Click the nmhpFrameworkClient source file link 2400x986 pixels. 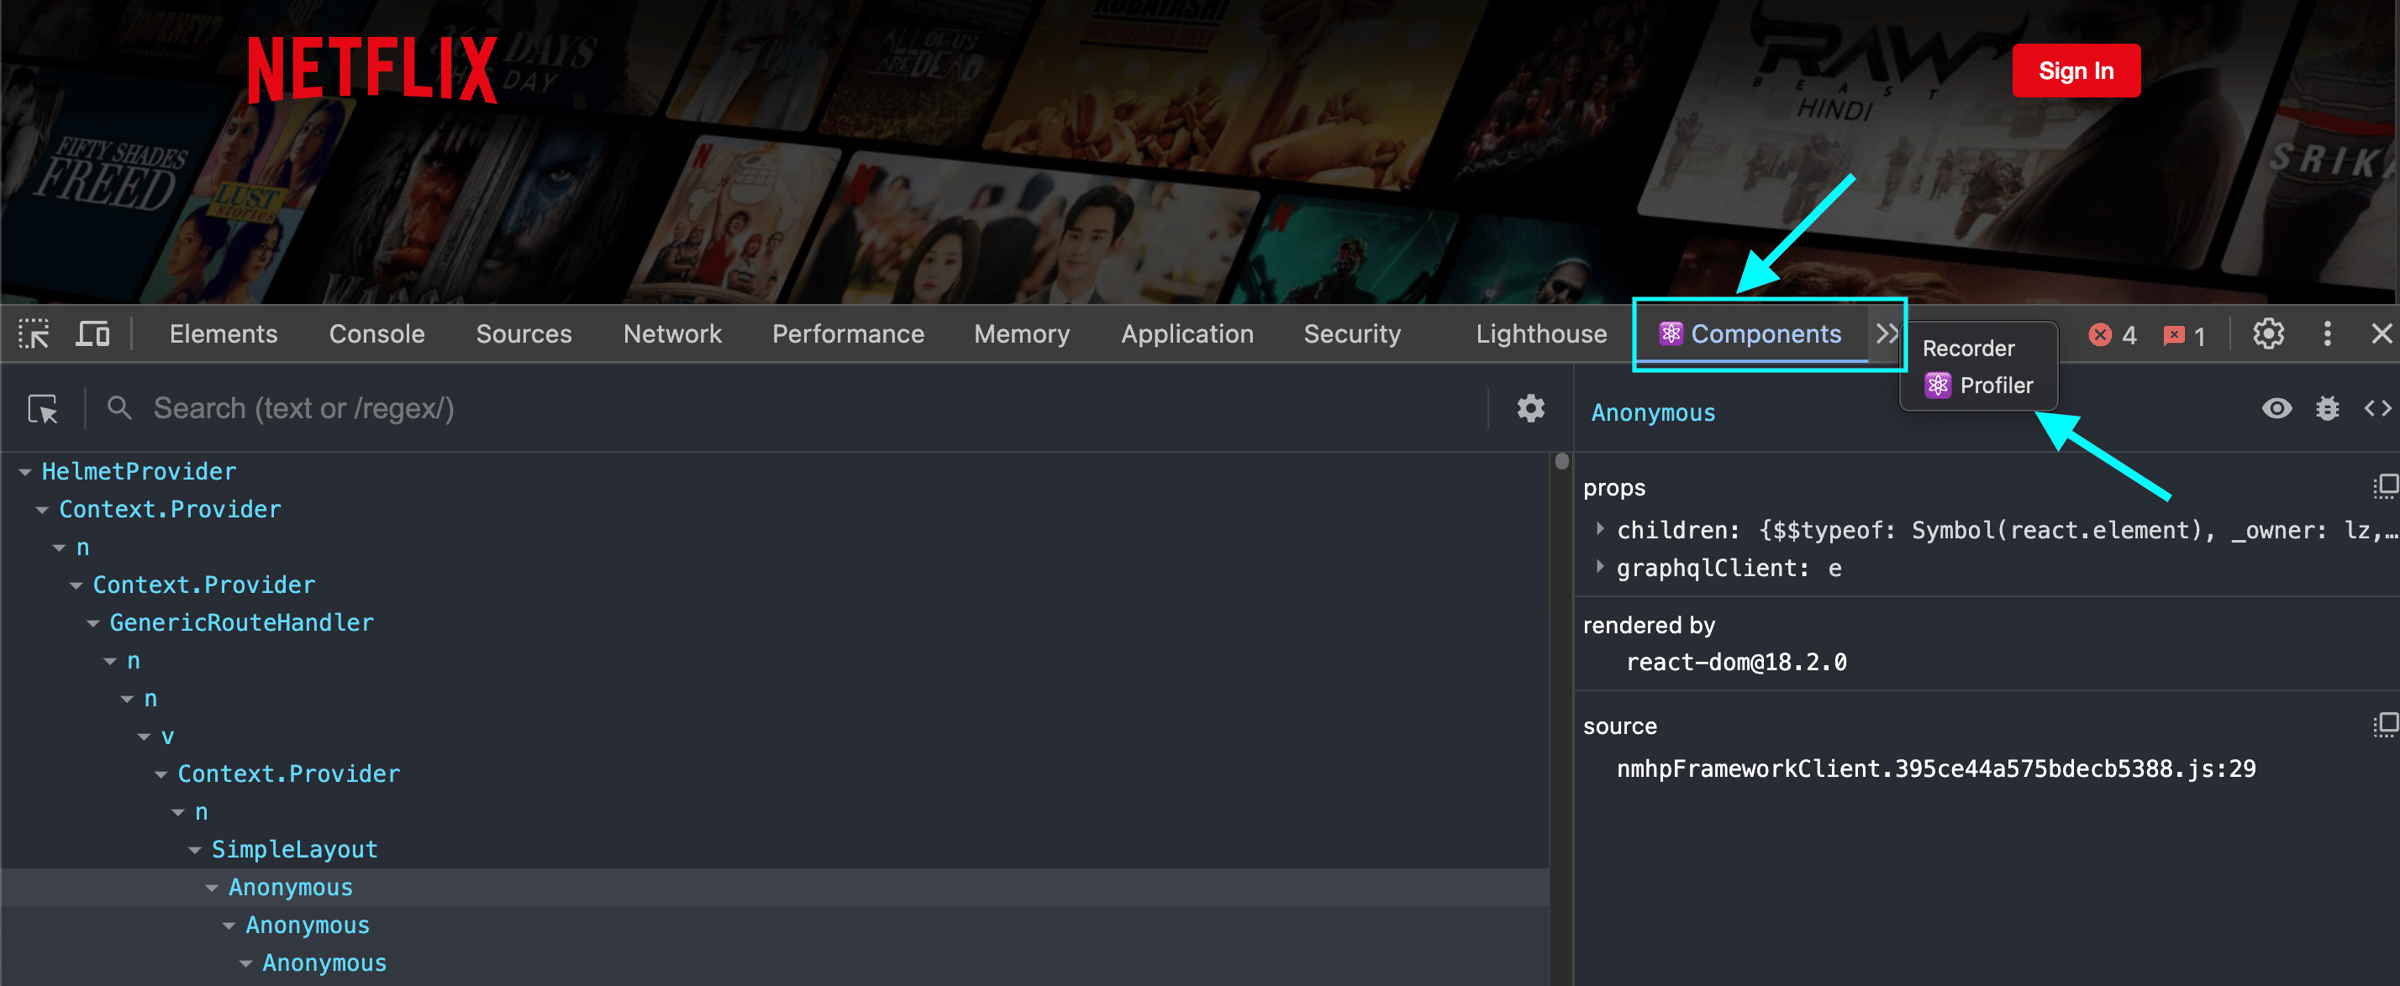1936,769
